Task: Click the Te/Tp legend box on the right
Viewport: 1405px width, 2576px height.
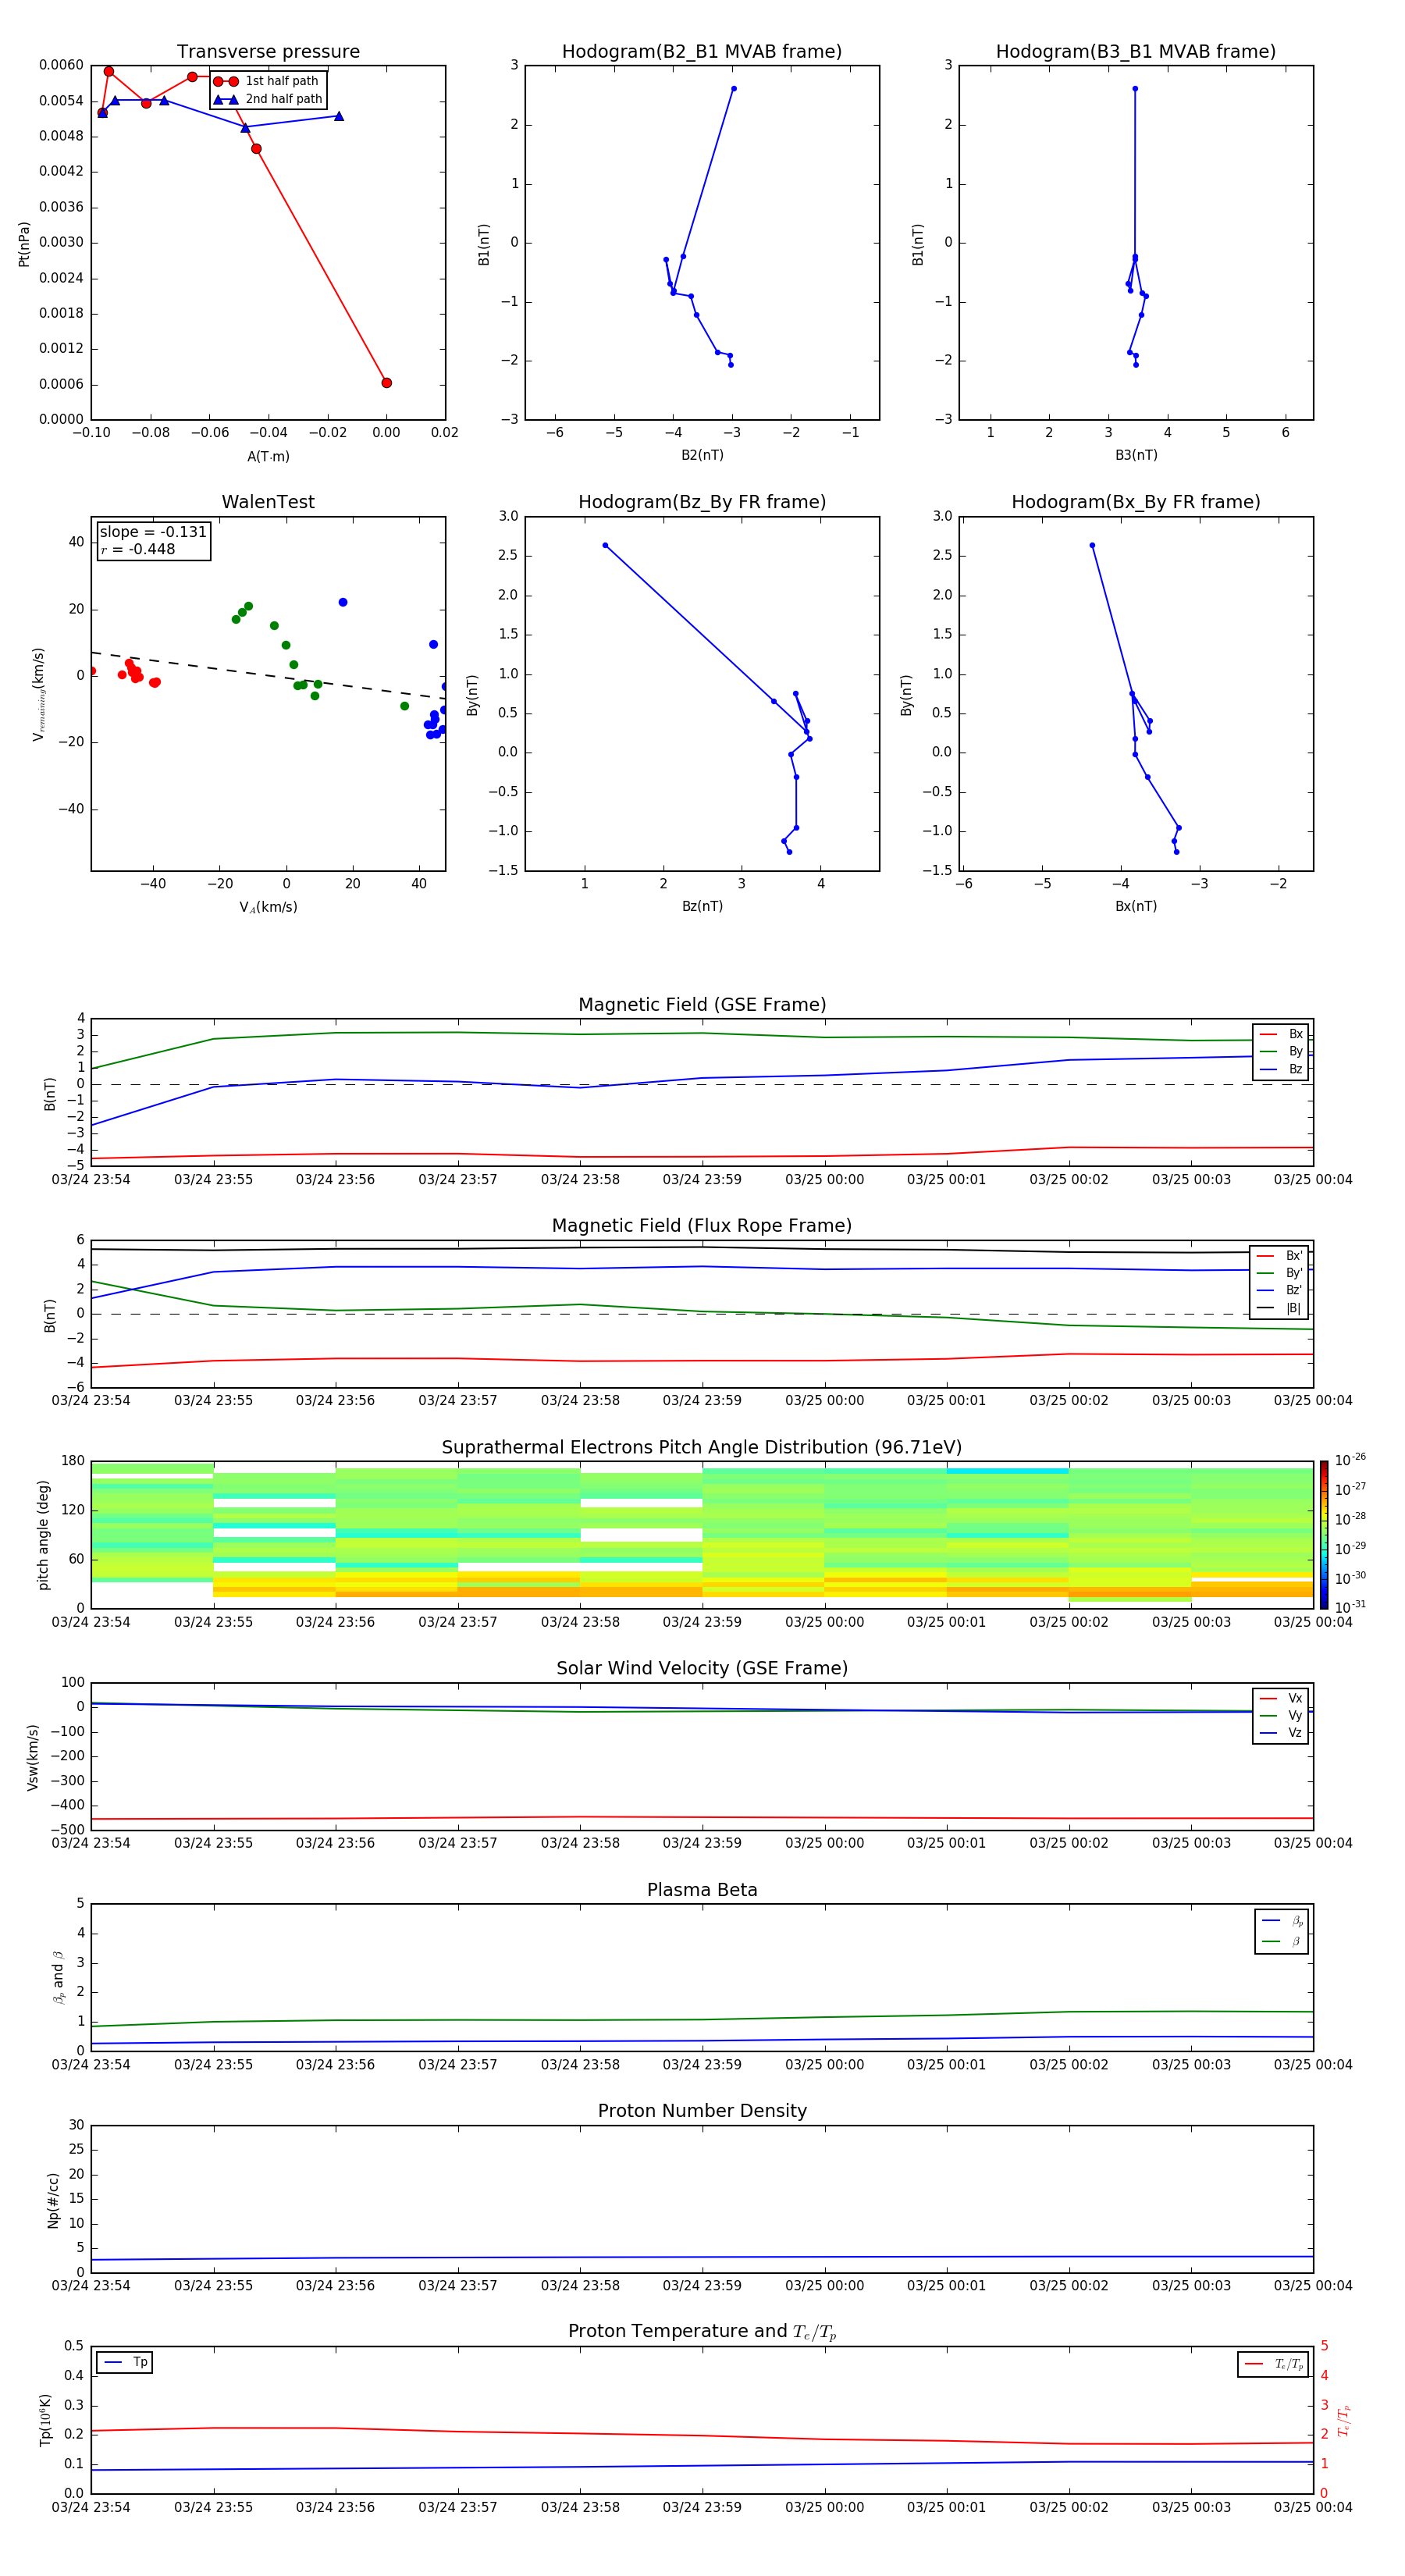Action: click(1272, 2364)
